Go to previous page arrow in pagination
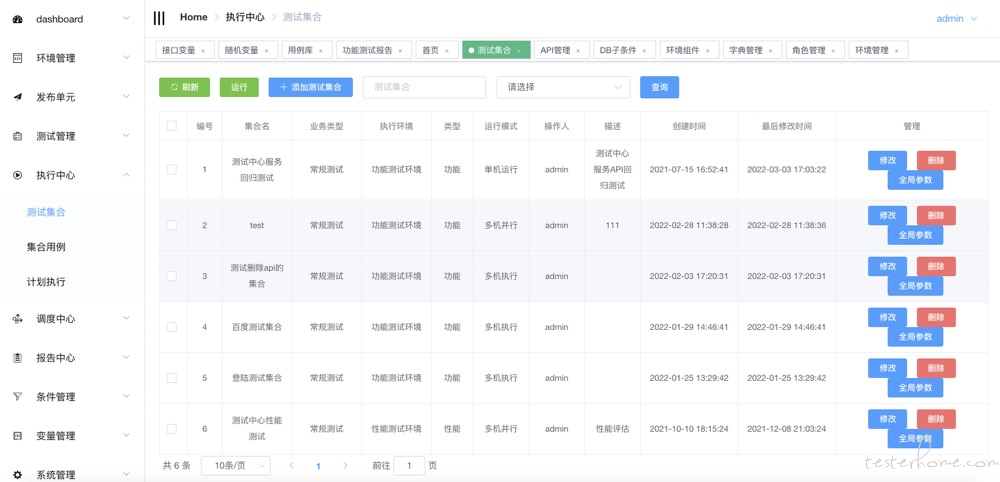This screenshot has height=482, width=1000. (291, 465)
